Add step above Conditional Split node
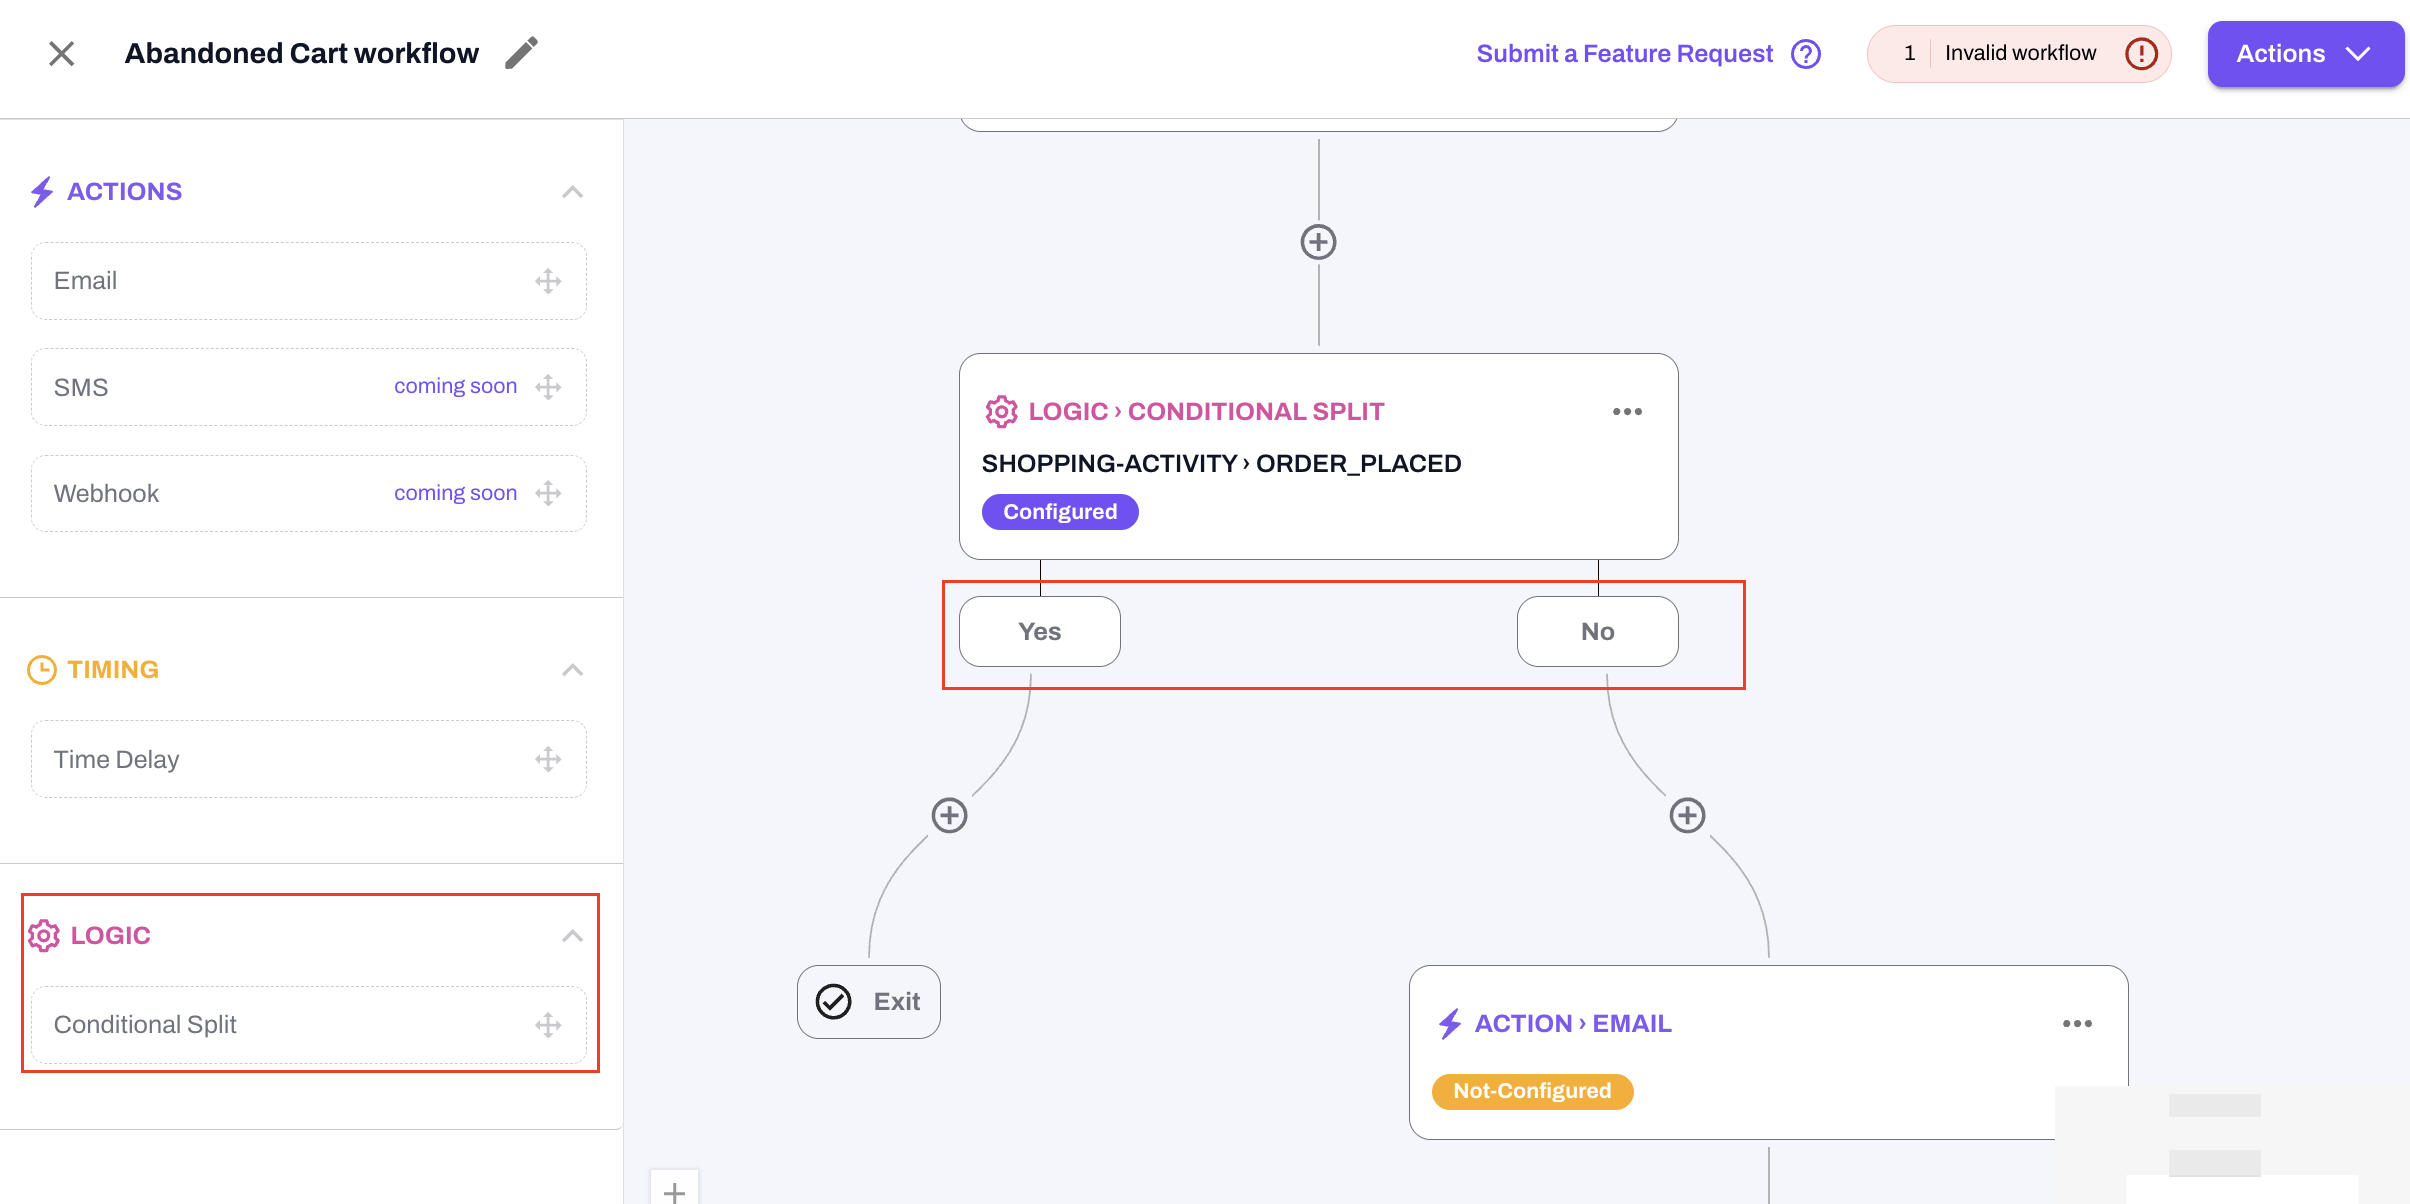 (x=1318, y=242)
